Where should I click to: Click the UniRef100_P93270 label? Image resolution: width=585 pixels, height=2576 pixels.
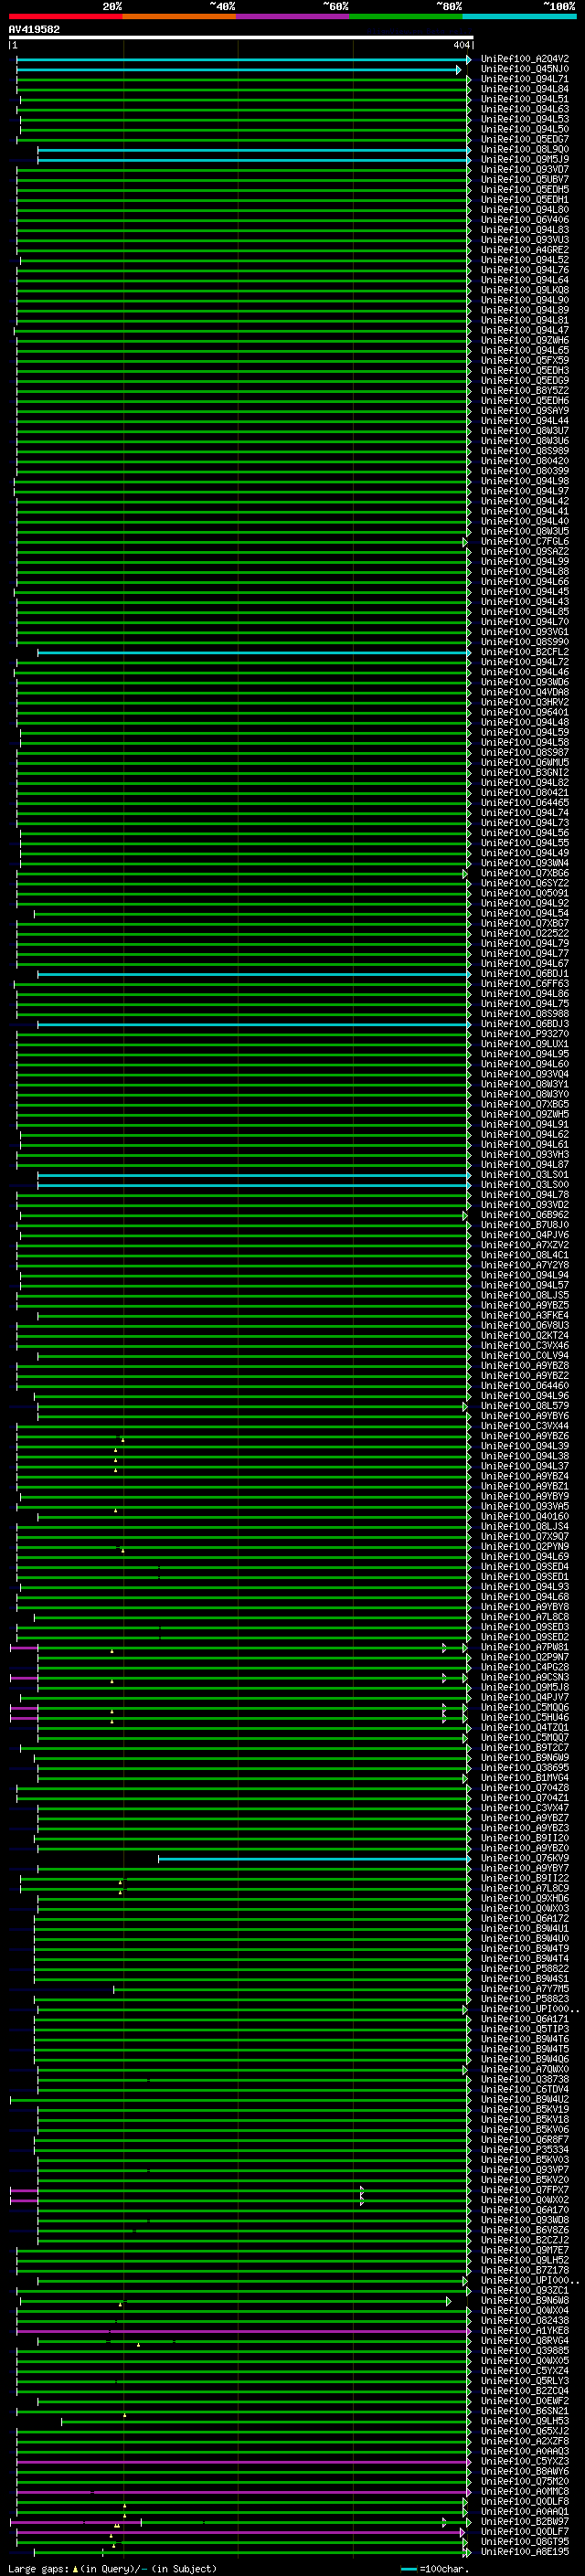(x=525, y=1034)
